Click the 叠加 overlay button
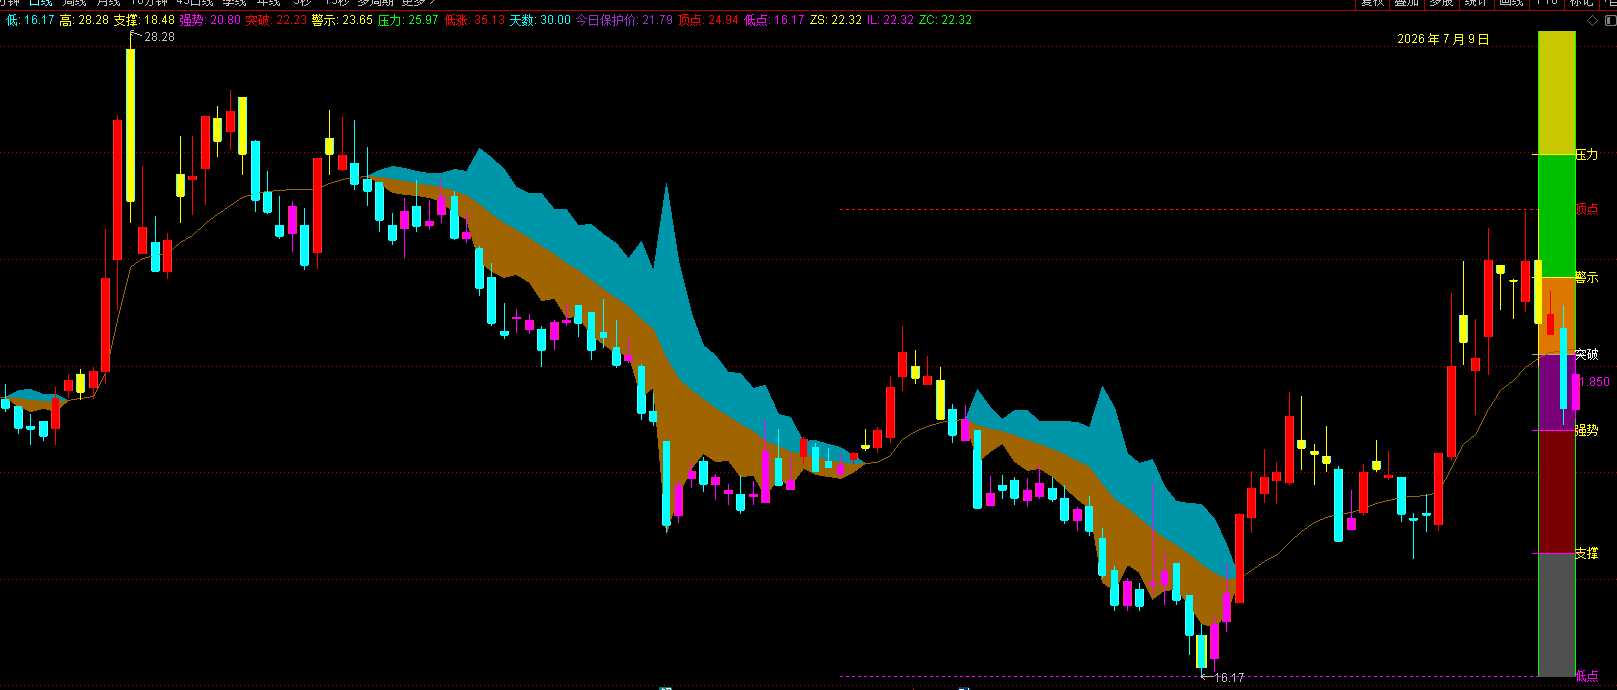This screenshot has width=1617, height=690. tap(1407, 3)
